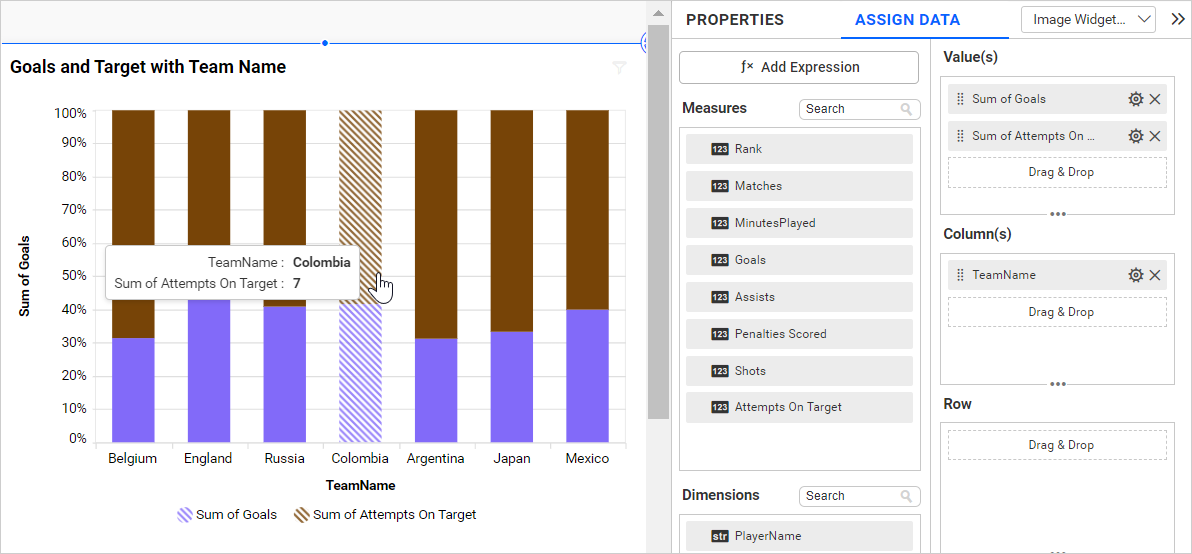Screen dimensions: 1192x554
Task: Open TeamName column settings gear
Action: (1135, 275)
